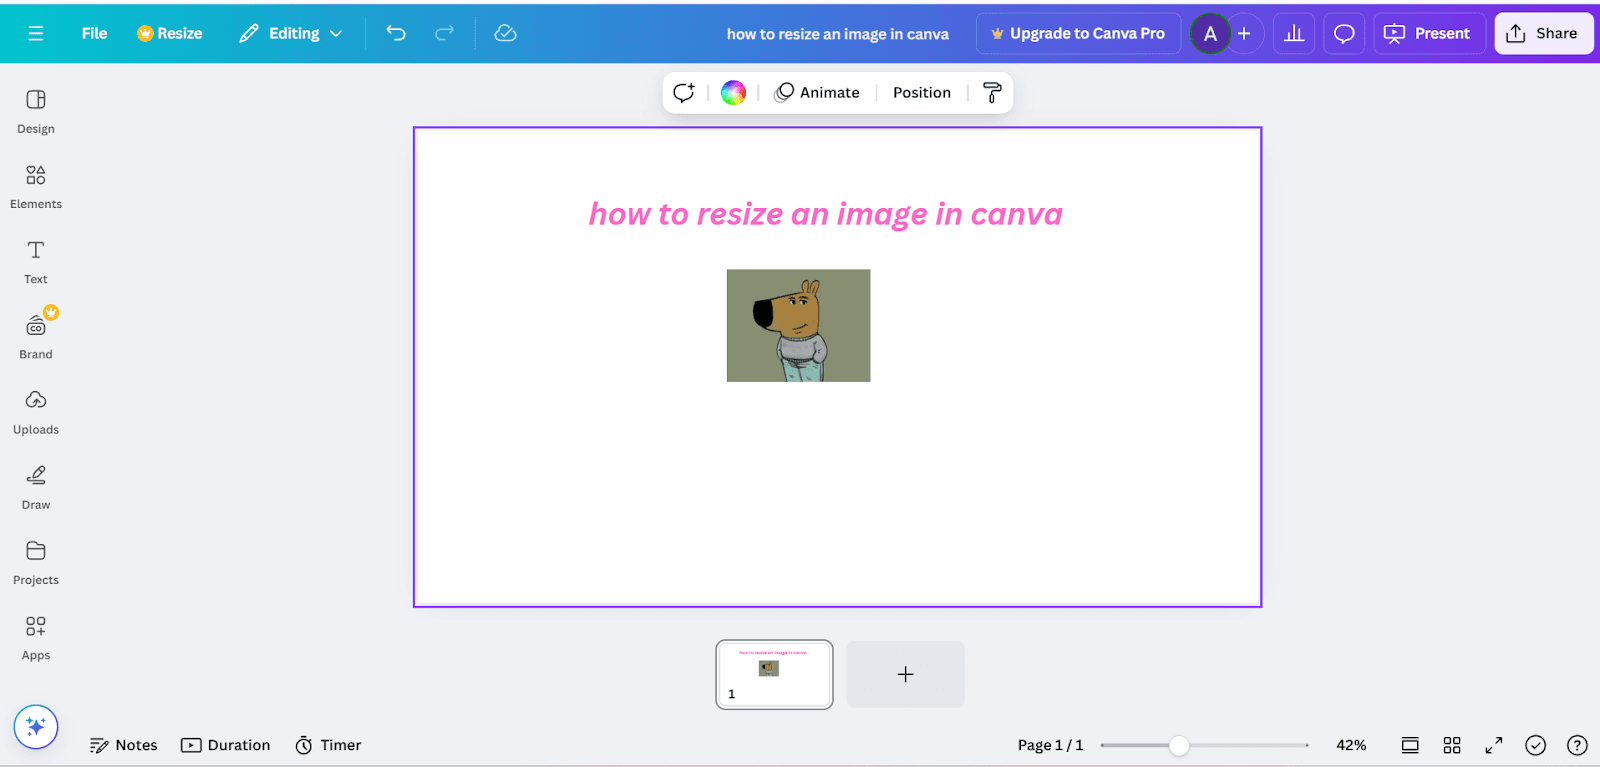The image size is (1600, 767).
Task: Add people with the plus icon
Action: (1244, 34)
